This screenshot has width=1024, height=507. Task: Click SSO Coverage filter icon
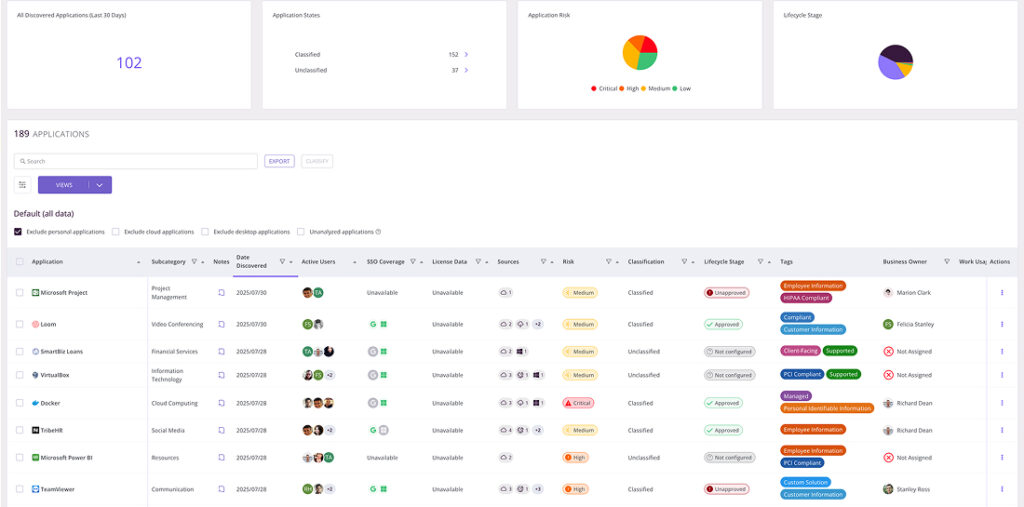(x=413, y=261)
